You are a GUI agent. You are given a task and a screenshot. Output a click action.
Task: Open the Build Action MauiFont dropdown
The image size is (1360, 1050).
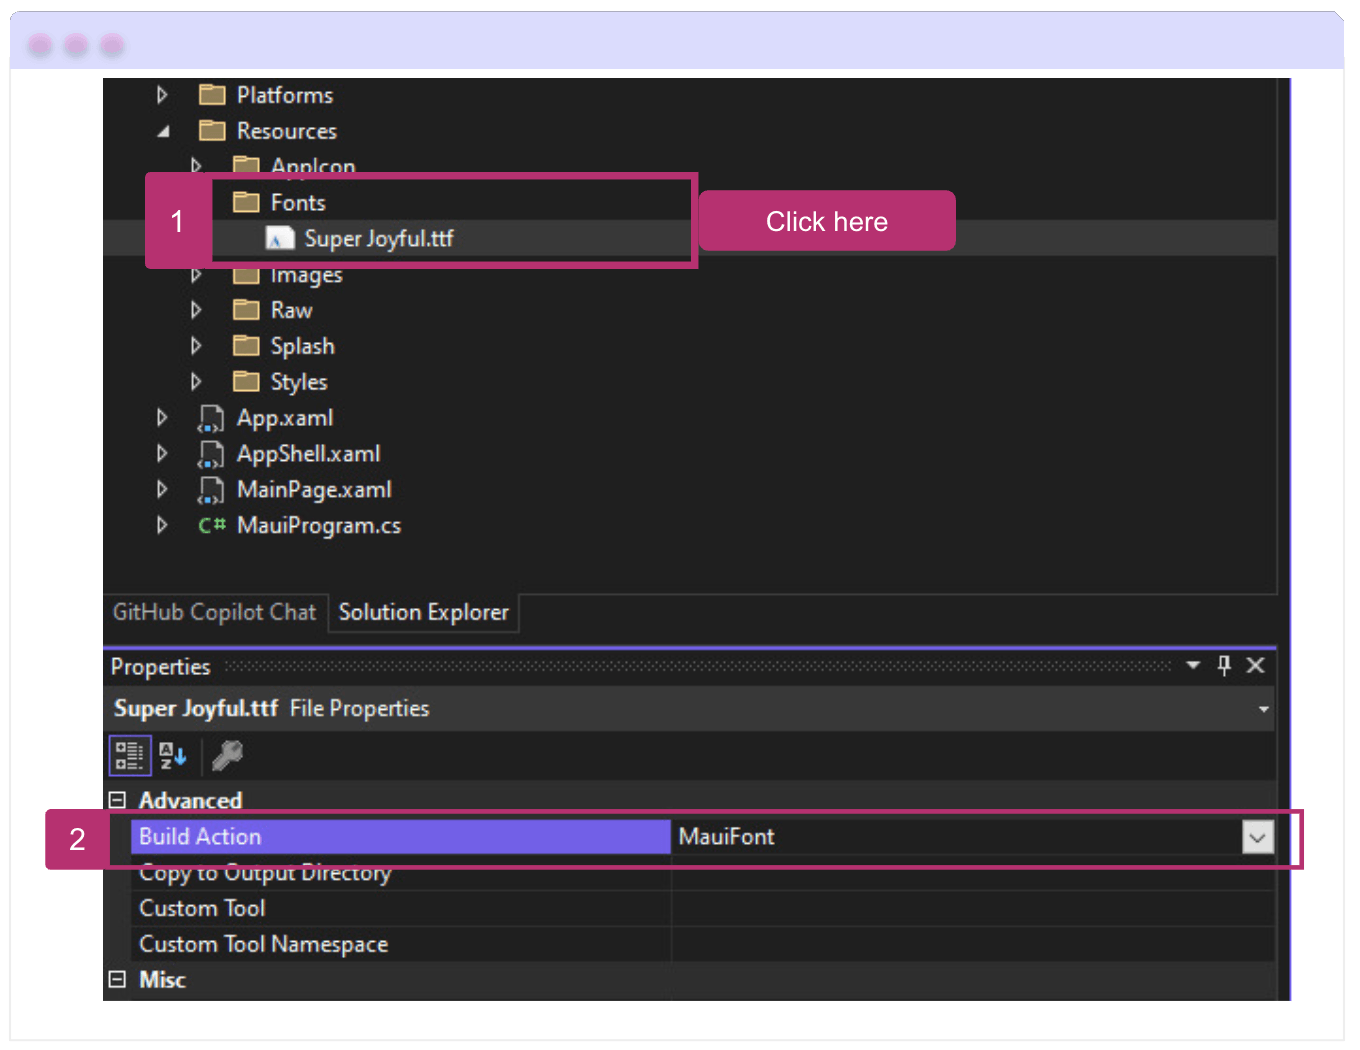(1257, 837)
